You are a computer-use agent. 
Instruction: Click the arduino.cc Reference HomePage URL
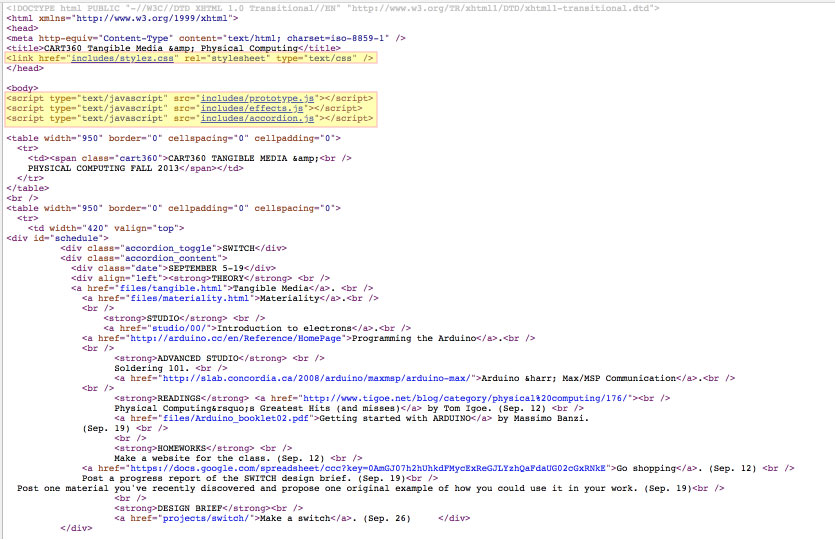[x=235, y=338]
